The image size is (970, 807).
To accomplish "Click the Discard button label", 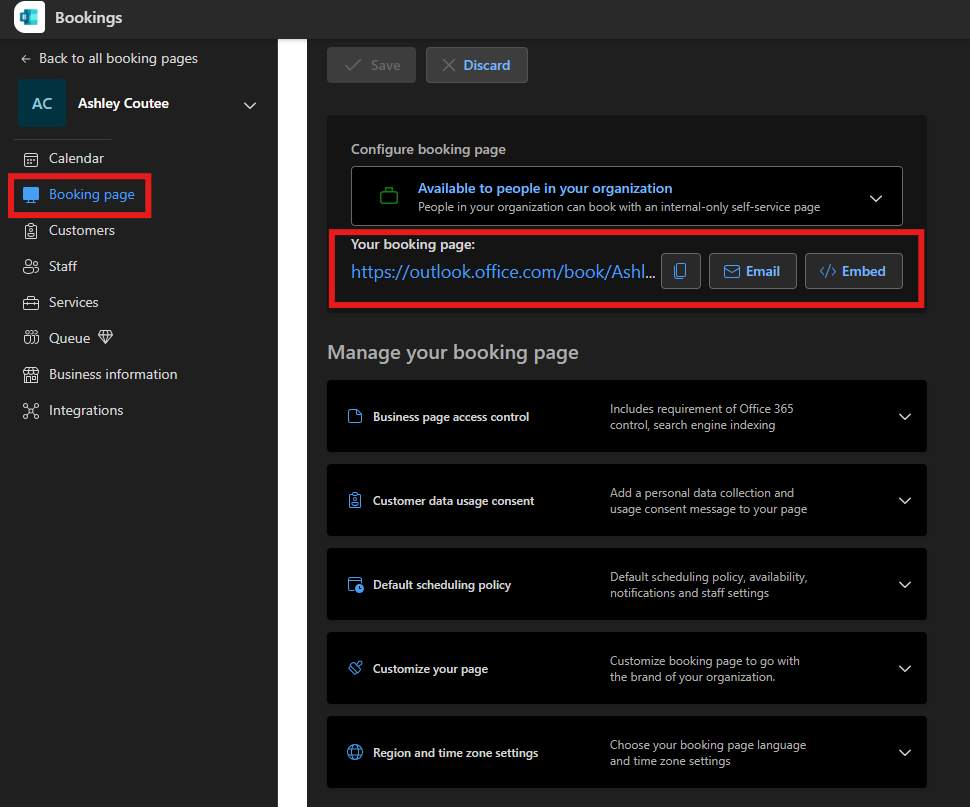I will [x=487, y=65].
